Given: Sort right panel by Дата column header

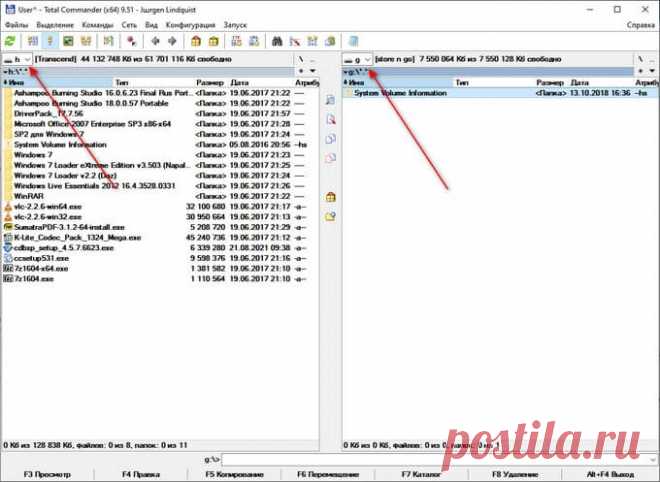Looking at the screenshot, I should pyautogui.click(x=600, y=83).
